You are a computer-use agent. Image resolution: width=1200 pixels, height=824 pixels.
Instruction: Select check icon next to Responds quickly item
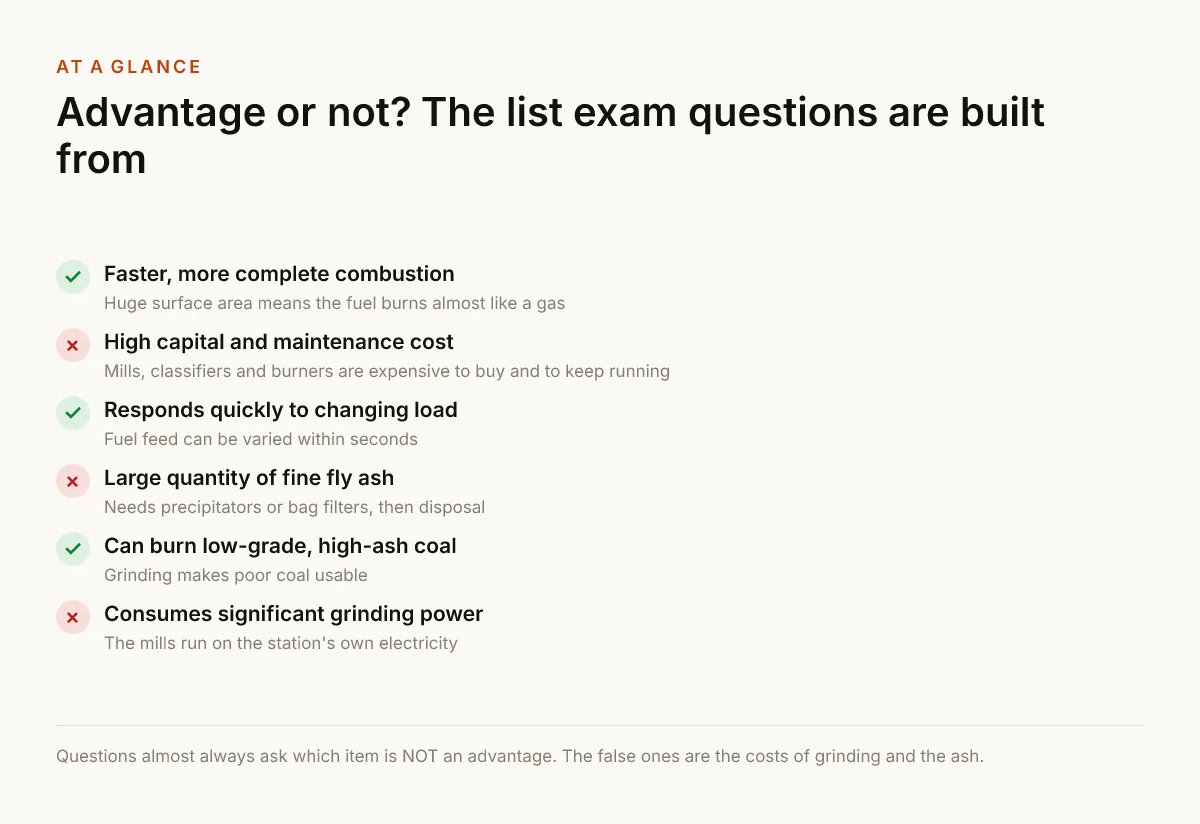(73, 413)
